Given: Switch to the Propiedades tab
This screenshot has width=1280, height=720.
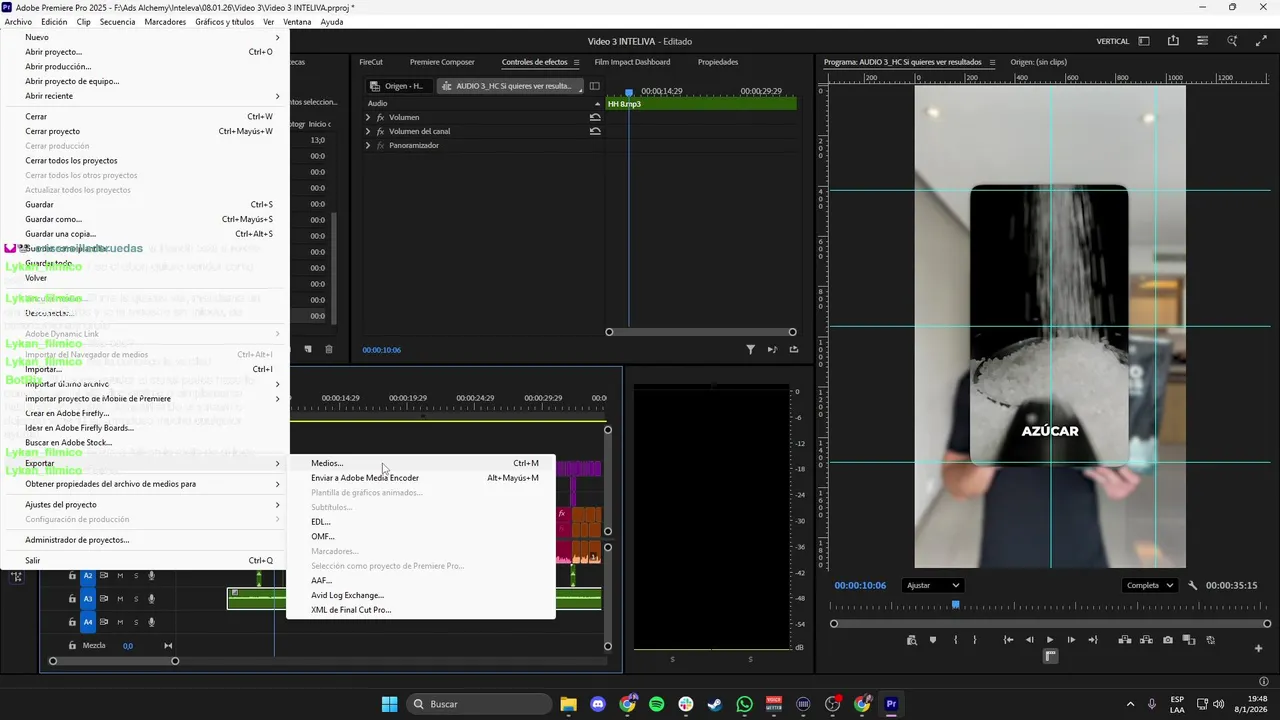Looking at the screenshot, I should click(x=718, y=62).
